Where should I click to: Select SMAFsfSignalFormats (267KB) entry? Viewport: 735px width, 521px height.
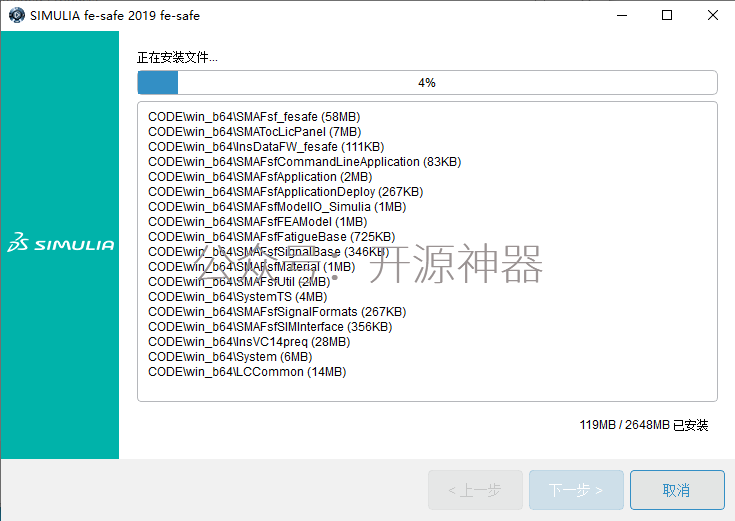click(x=277, y=312)
